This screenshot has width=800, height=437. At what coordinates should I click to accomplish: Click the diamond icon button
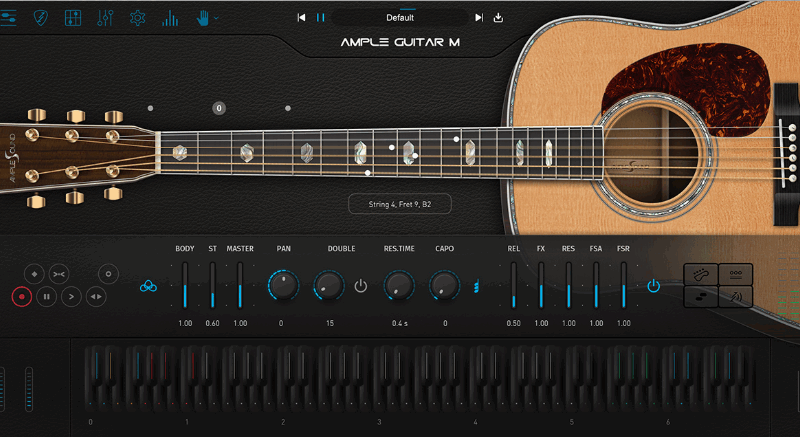(34, 274)
